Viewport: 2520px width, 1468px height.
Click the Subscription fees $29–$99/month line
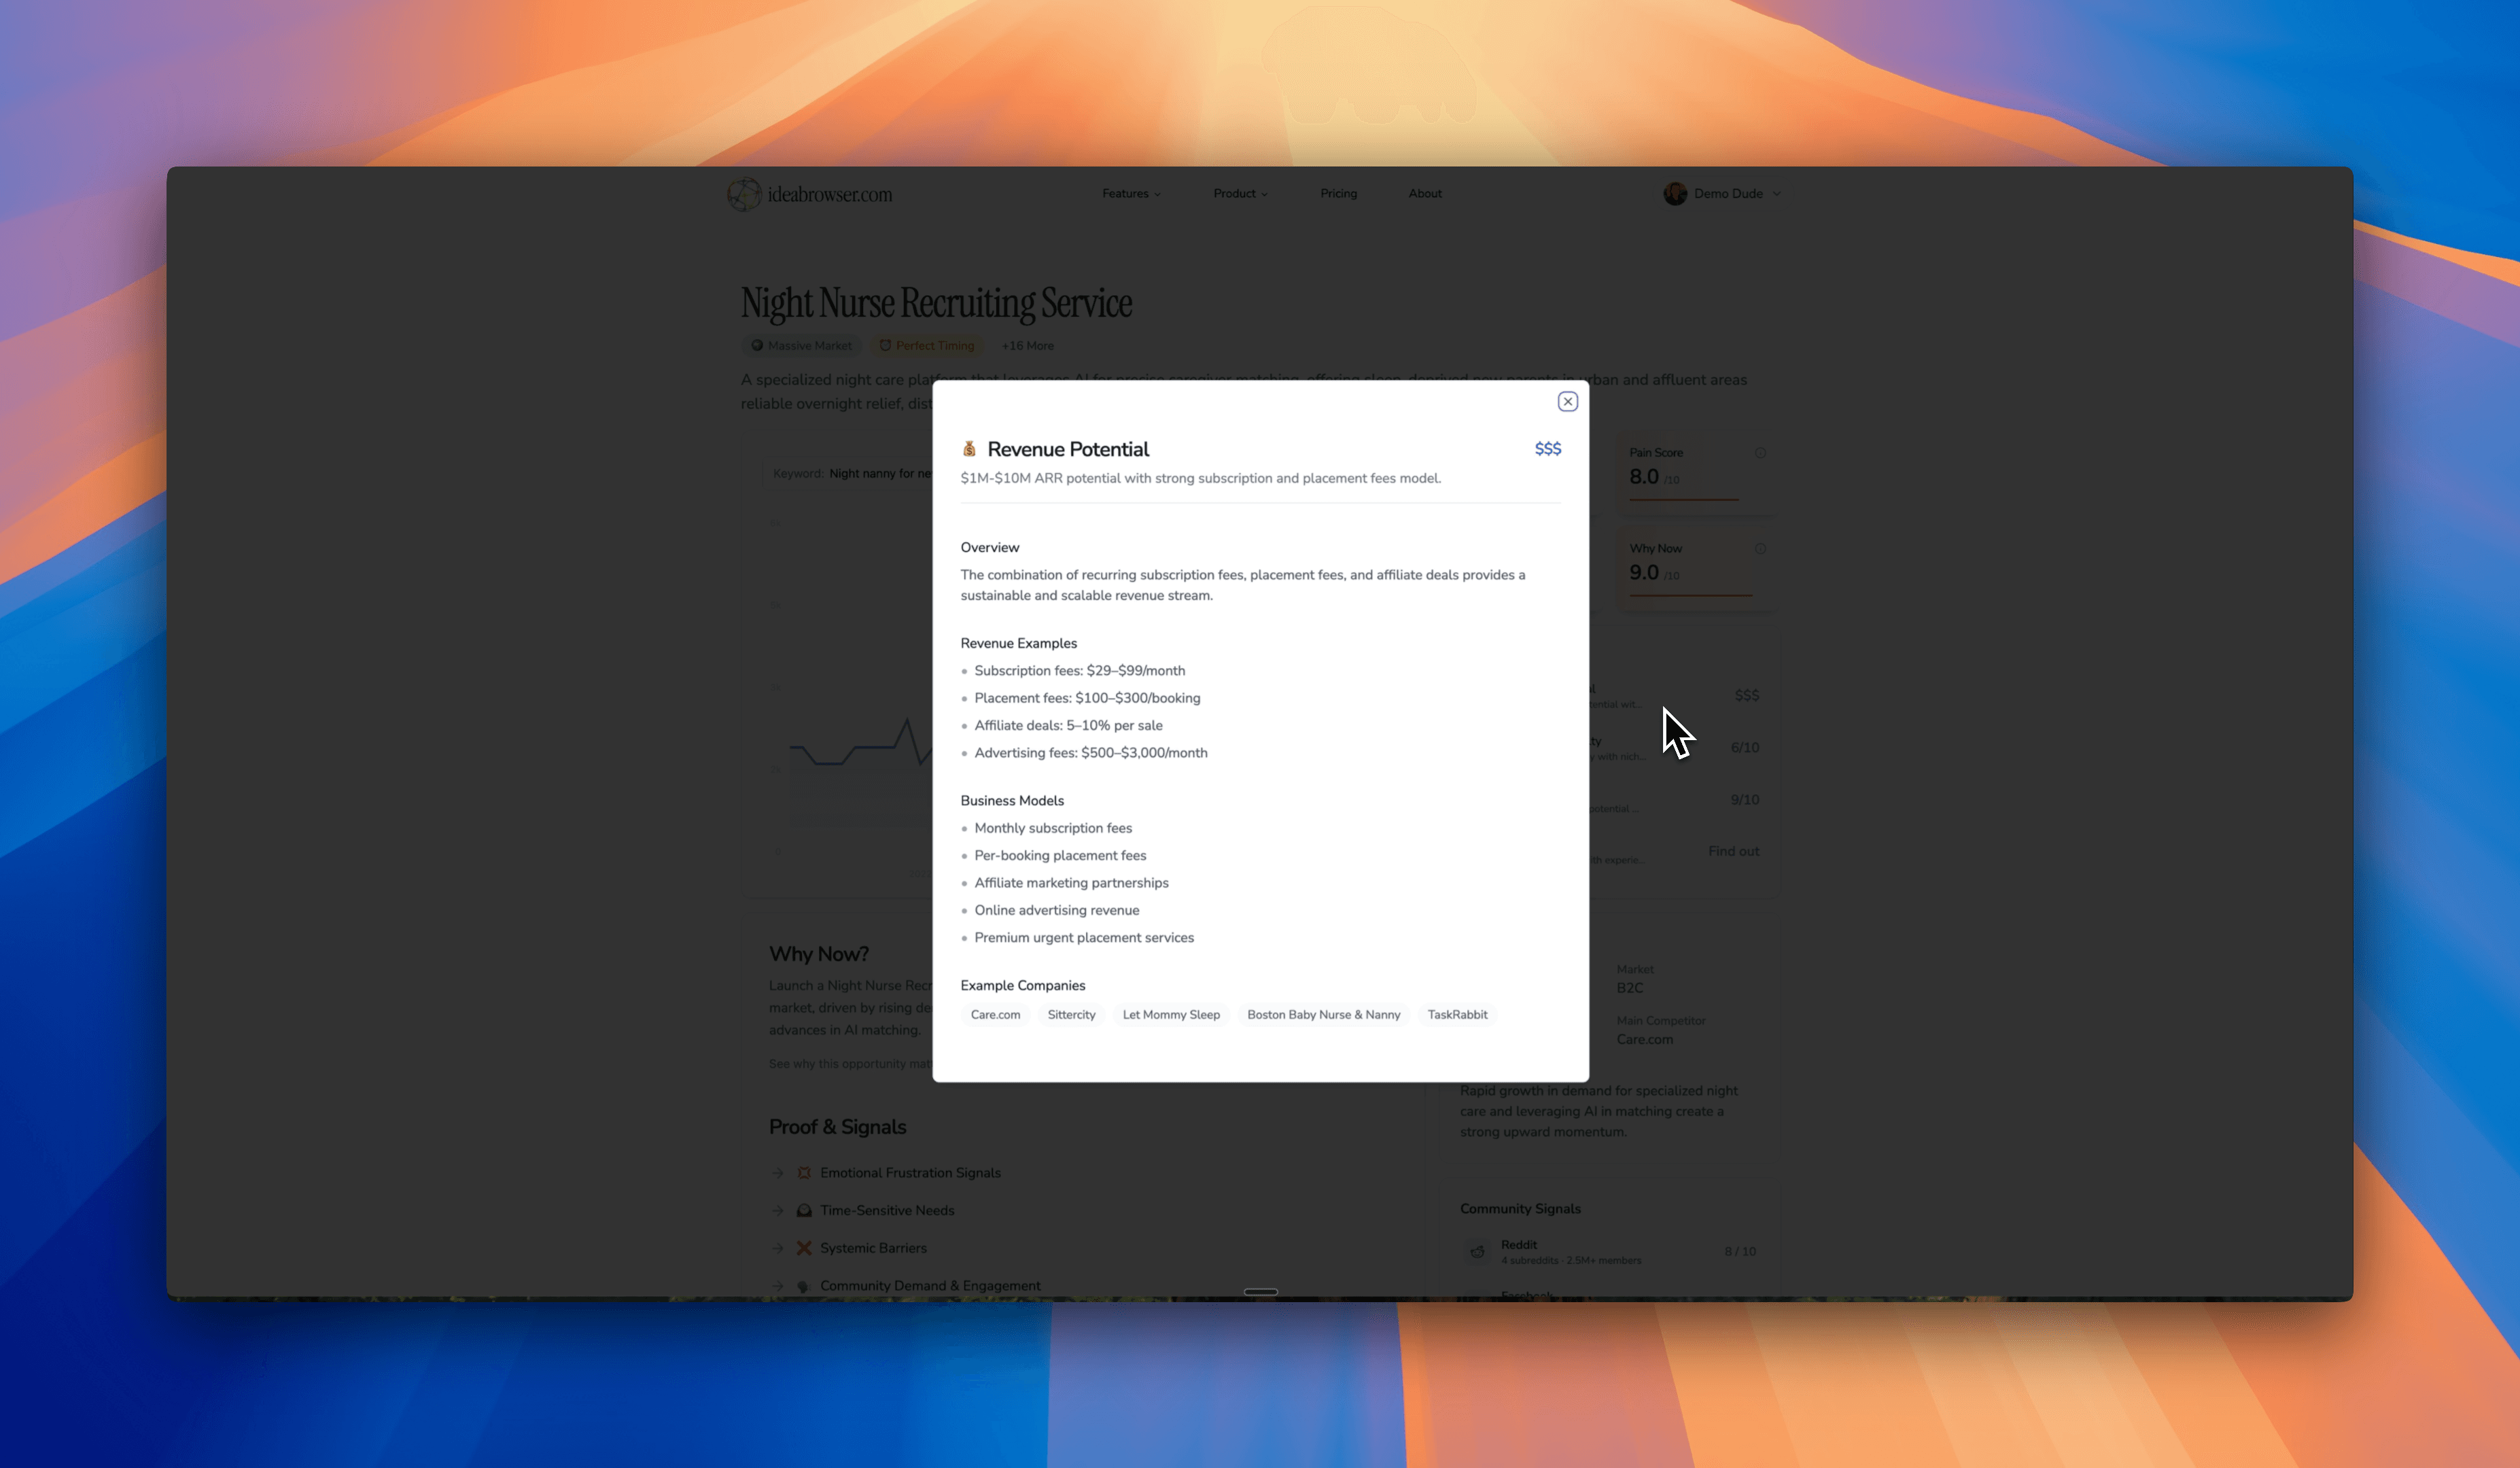point(1079,671)
